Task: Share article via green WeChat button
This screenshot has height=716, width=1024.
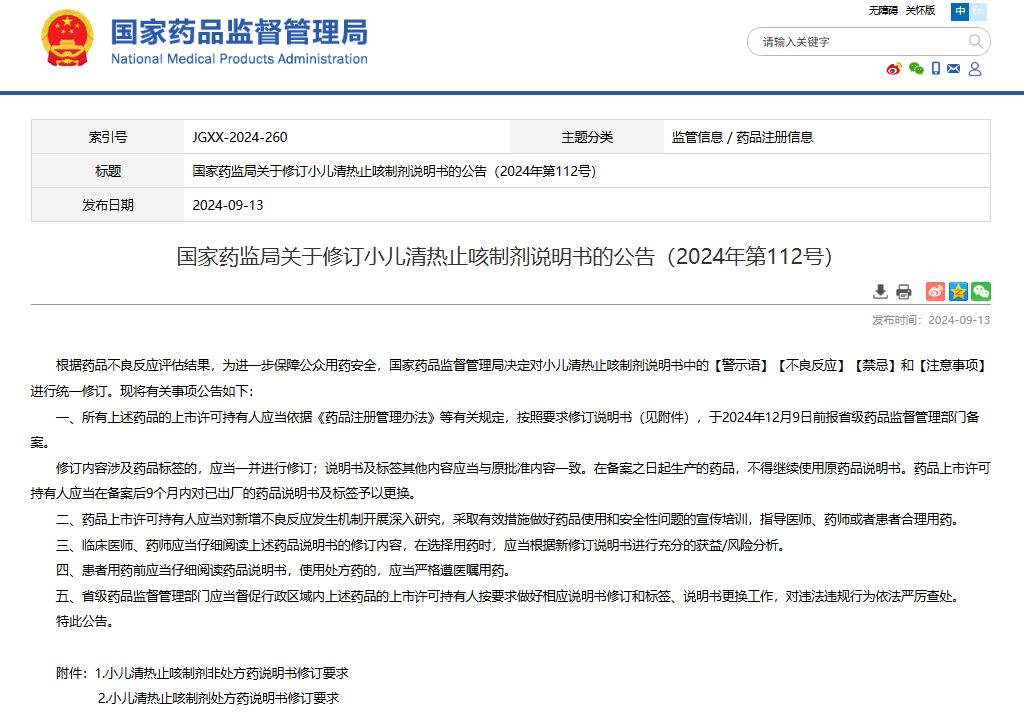Action: (x=981, y=291)
